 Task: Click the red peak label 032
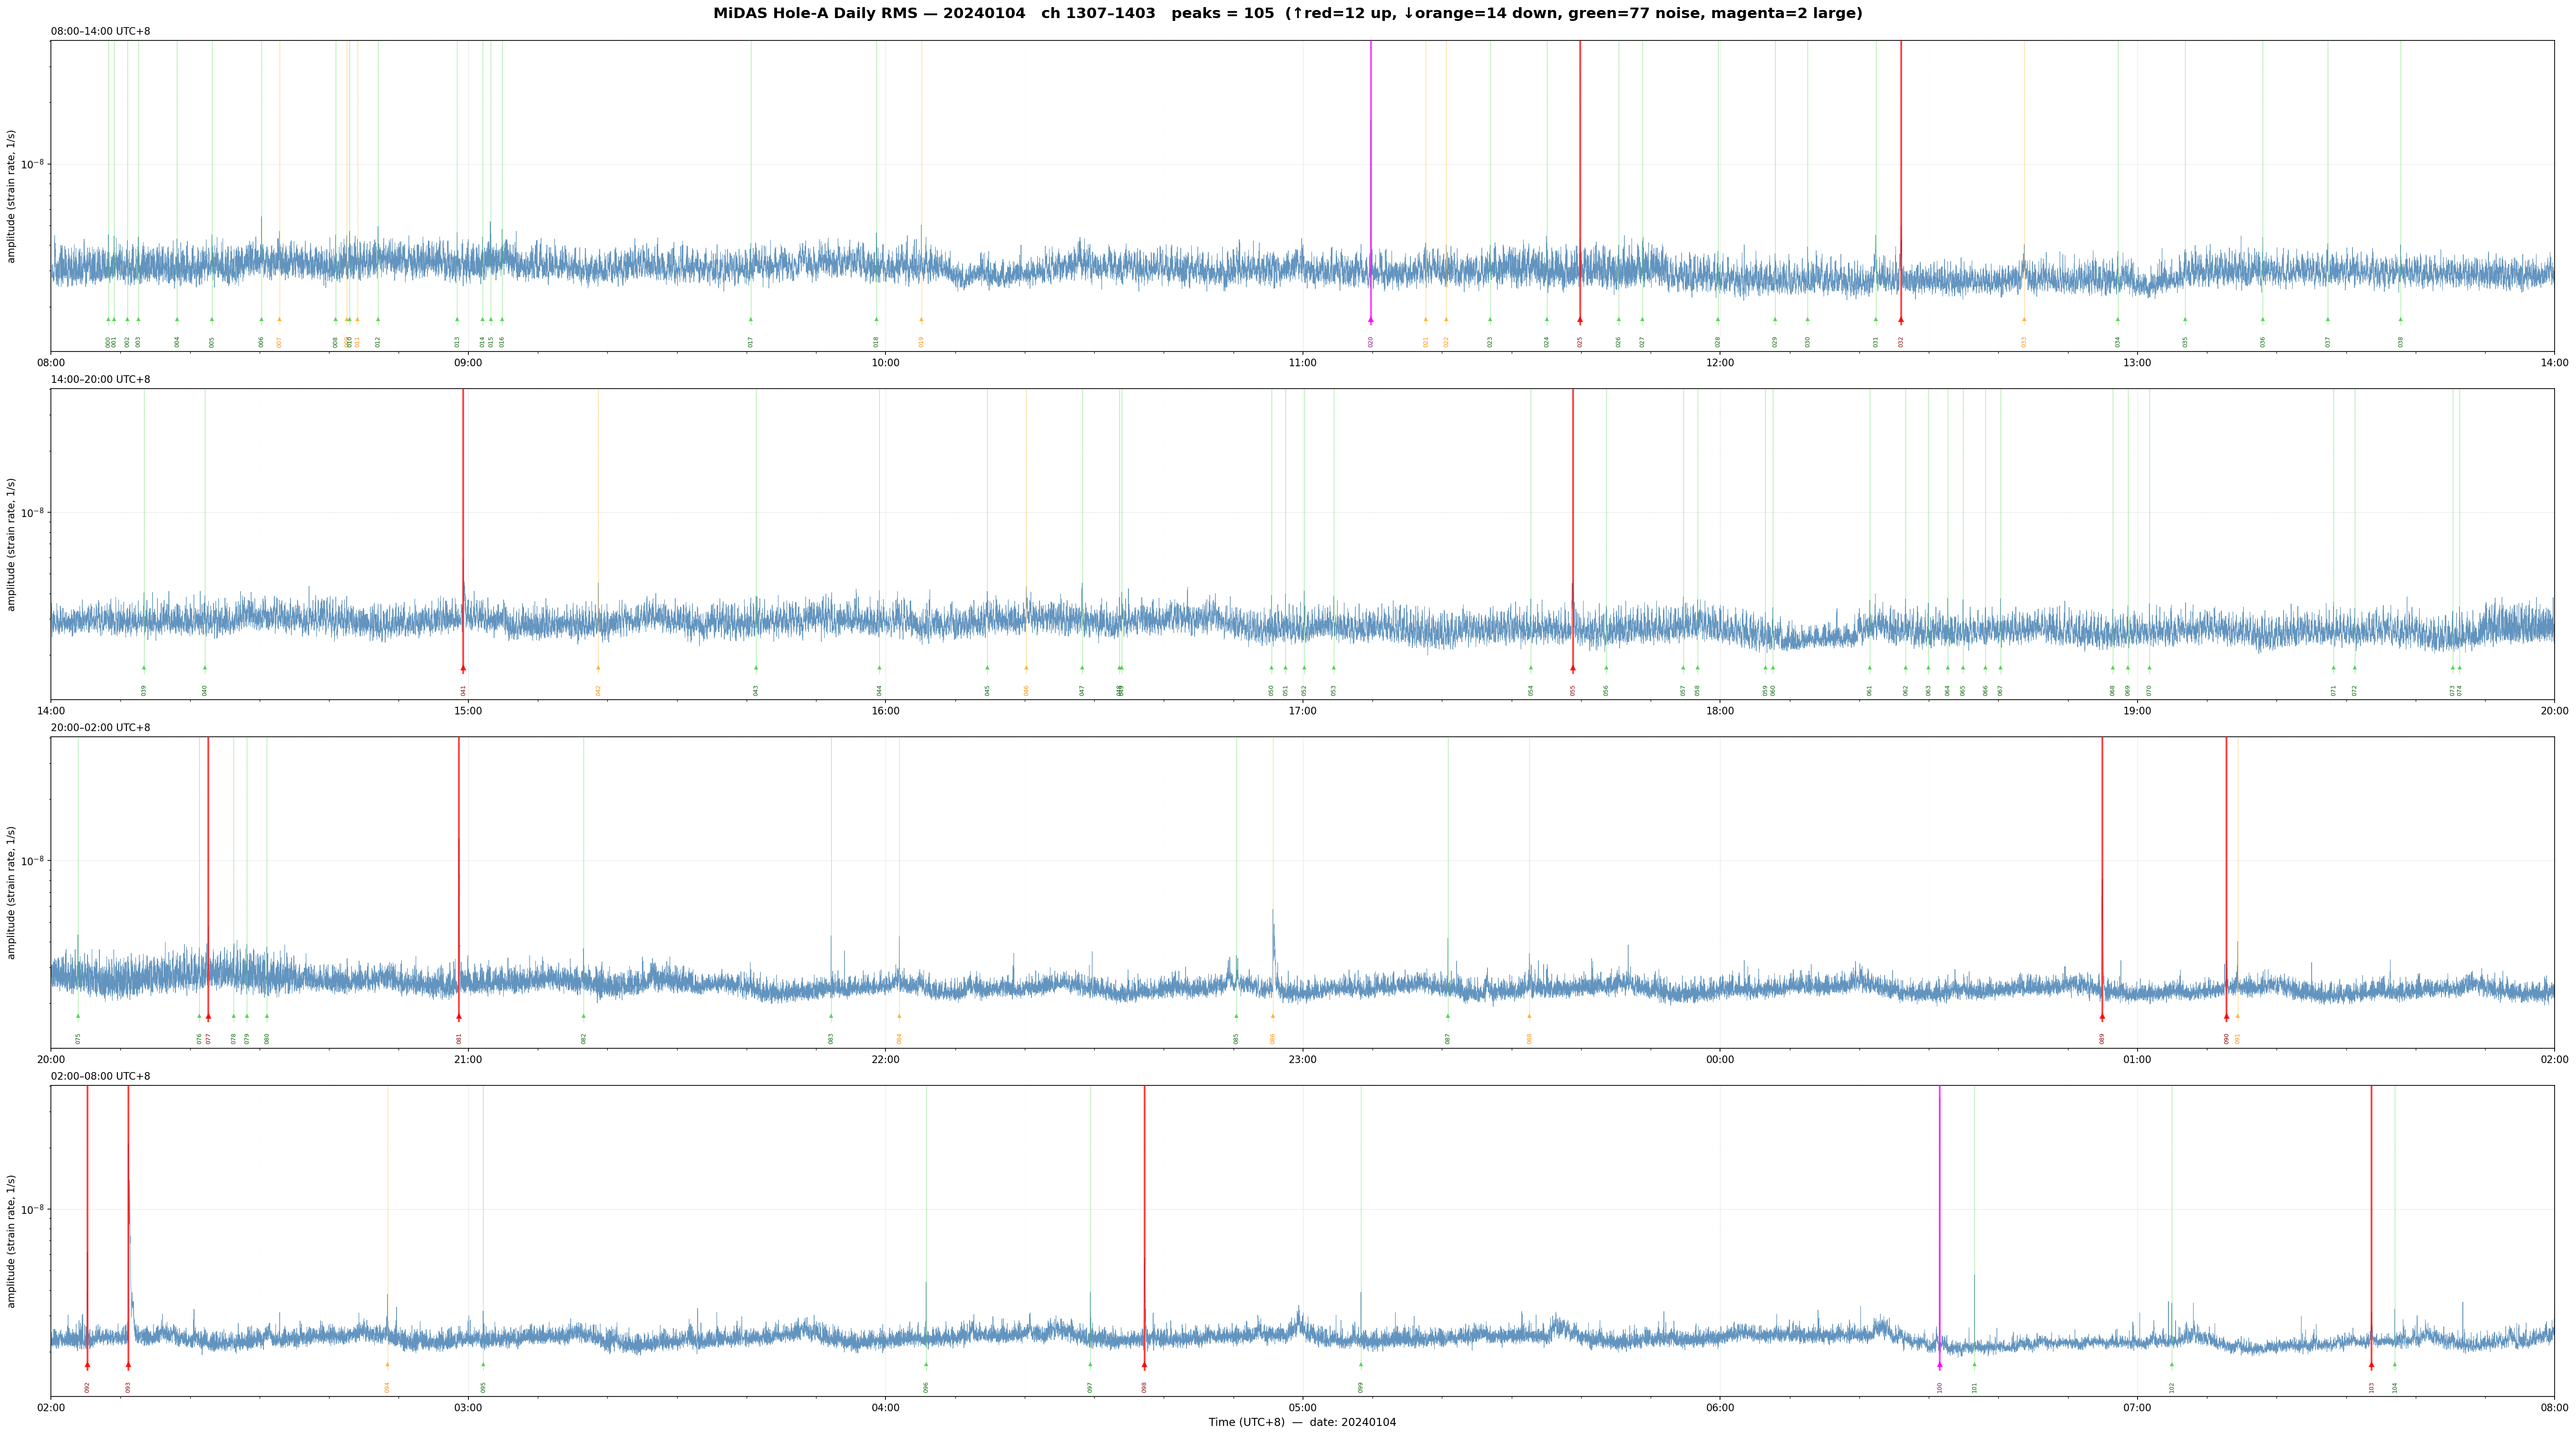tap(1901, 341)
